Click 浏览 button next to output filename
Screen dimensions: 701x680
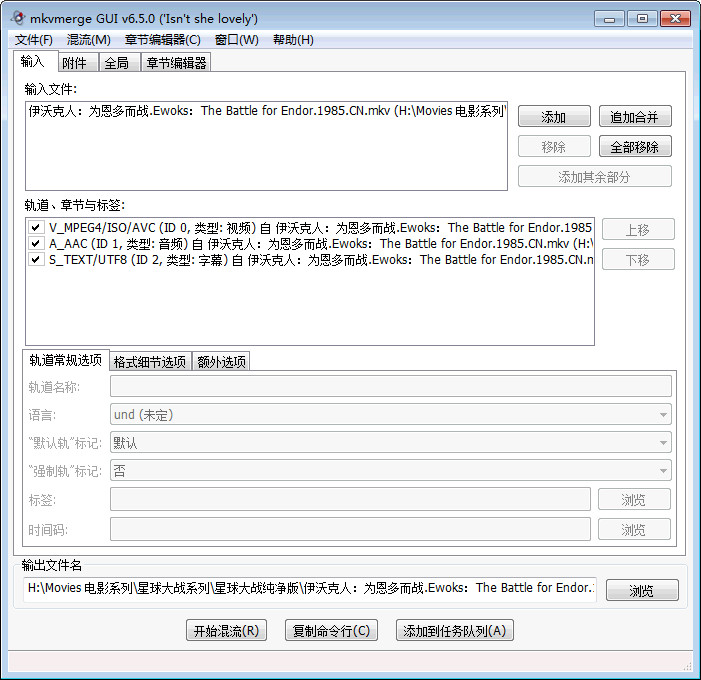click(641, 591)
